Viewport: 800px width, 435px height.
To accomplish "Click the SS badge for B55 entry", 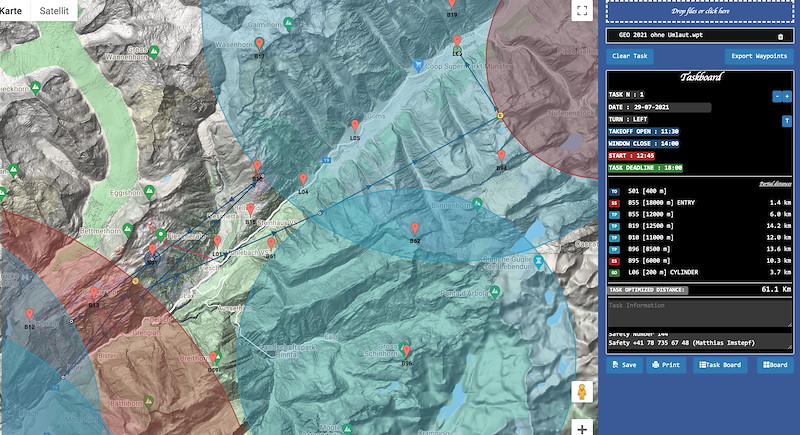I will tap(614, 203).
